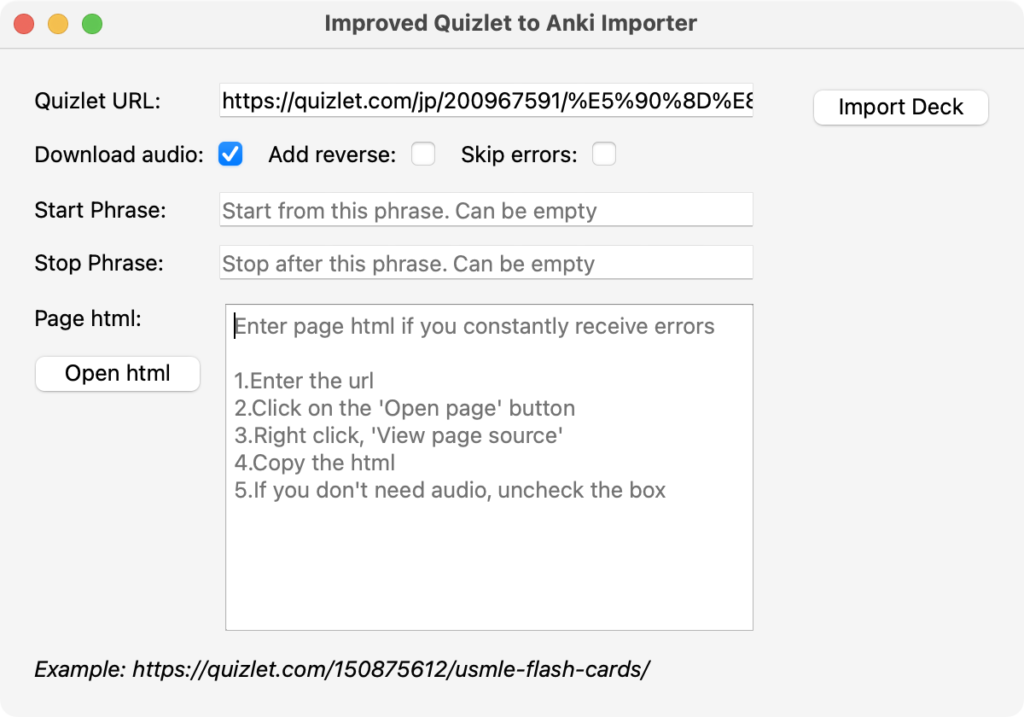Screen dimensions: 1024x717
Task: Click the Quizlet URL label
Action: pyautogui.click(x=97, y=101)
